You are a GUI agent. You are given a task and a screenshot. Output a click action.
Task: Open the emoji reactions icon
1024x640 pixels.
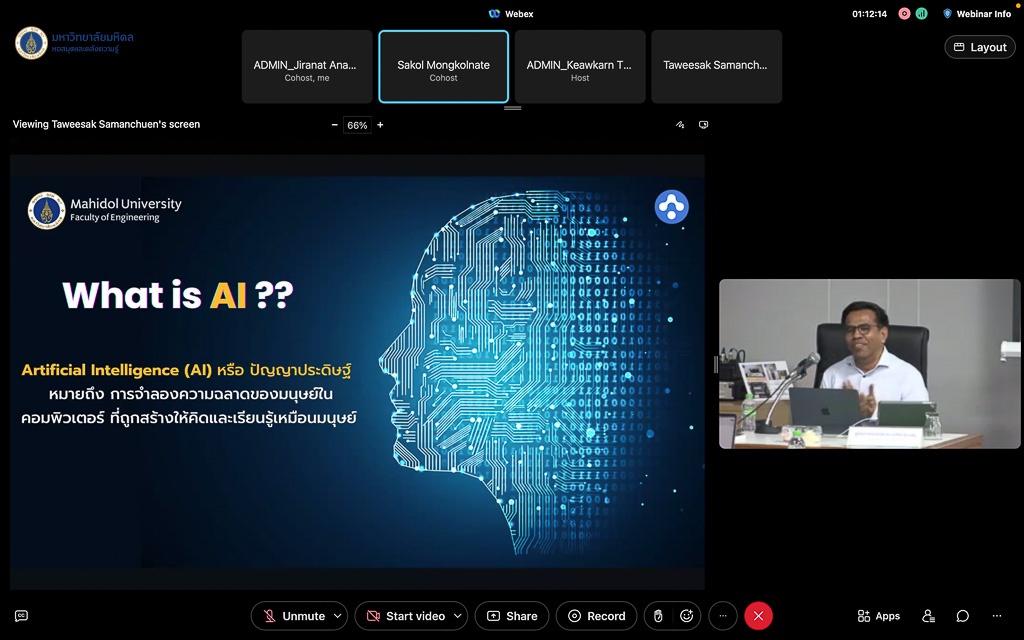[687, 616]
